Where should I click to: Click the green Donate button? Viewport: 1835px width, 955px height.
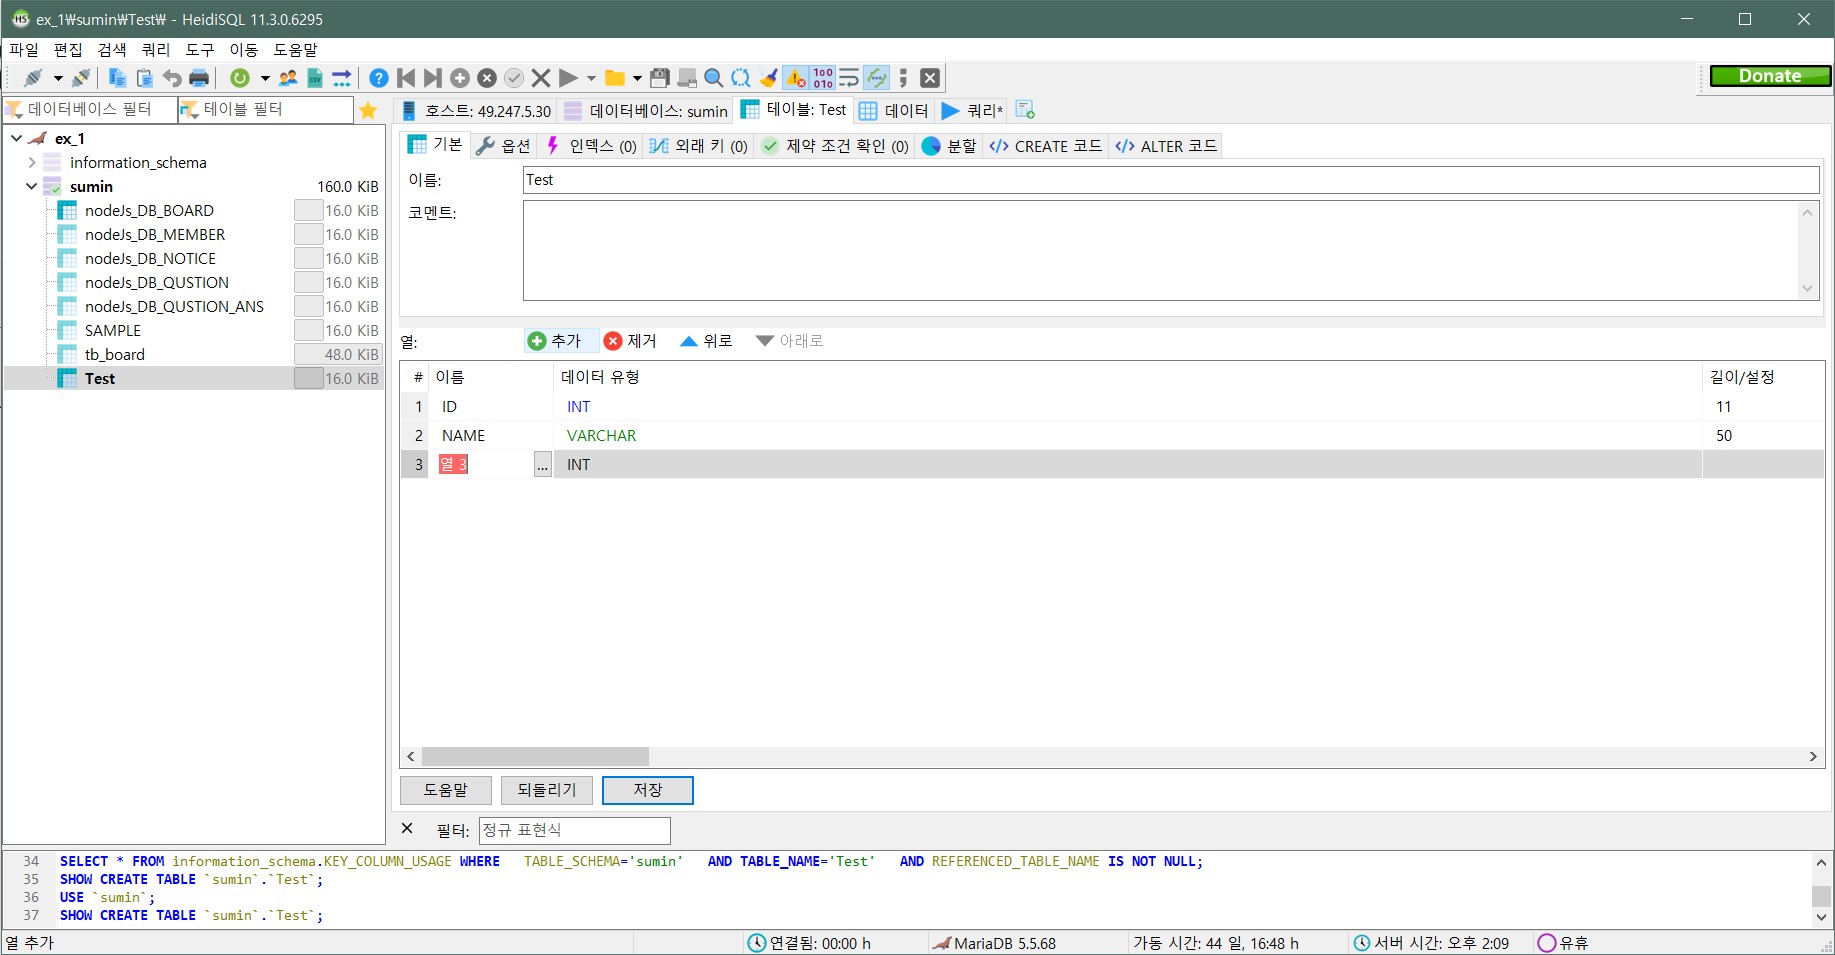(x=1770, y=76)
